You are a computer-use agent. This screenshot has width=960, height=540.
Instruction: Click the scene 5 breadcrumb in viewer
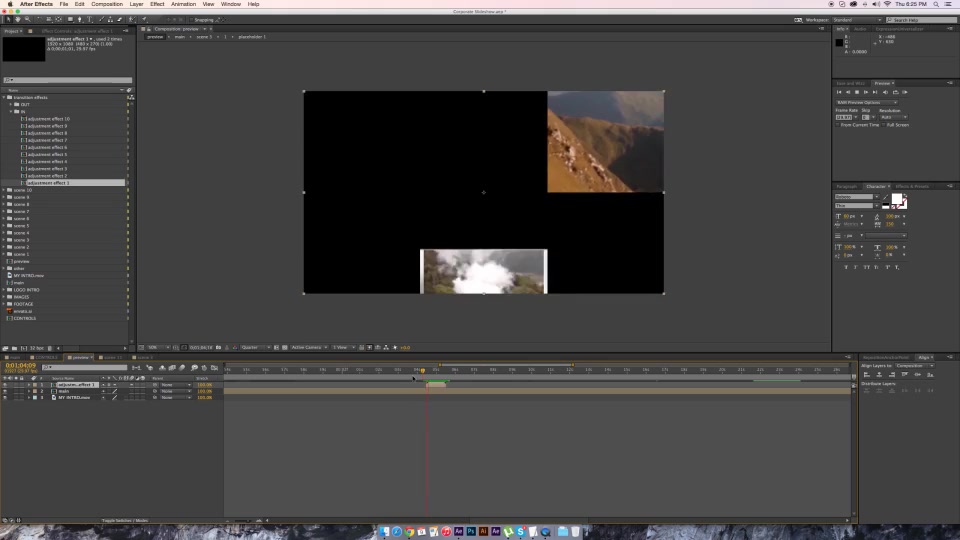[x=204, y=37]
